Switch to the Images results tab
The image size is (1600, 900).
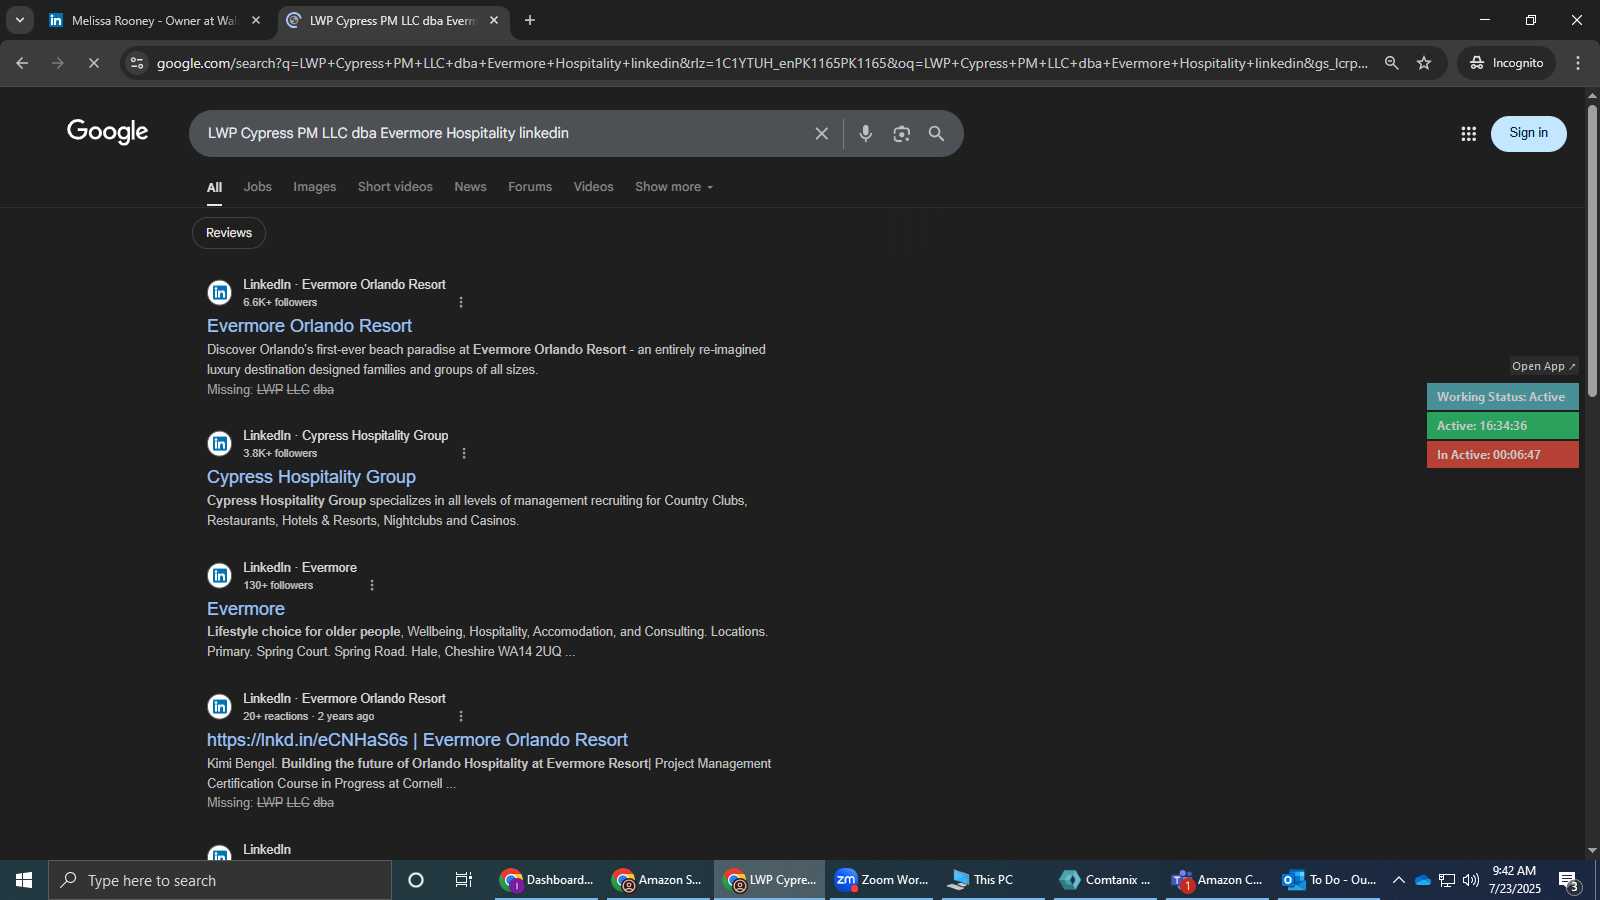point(314,187)
